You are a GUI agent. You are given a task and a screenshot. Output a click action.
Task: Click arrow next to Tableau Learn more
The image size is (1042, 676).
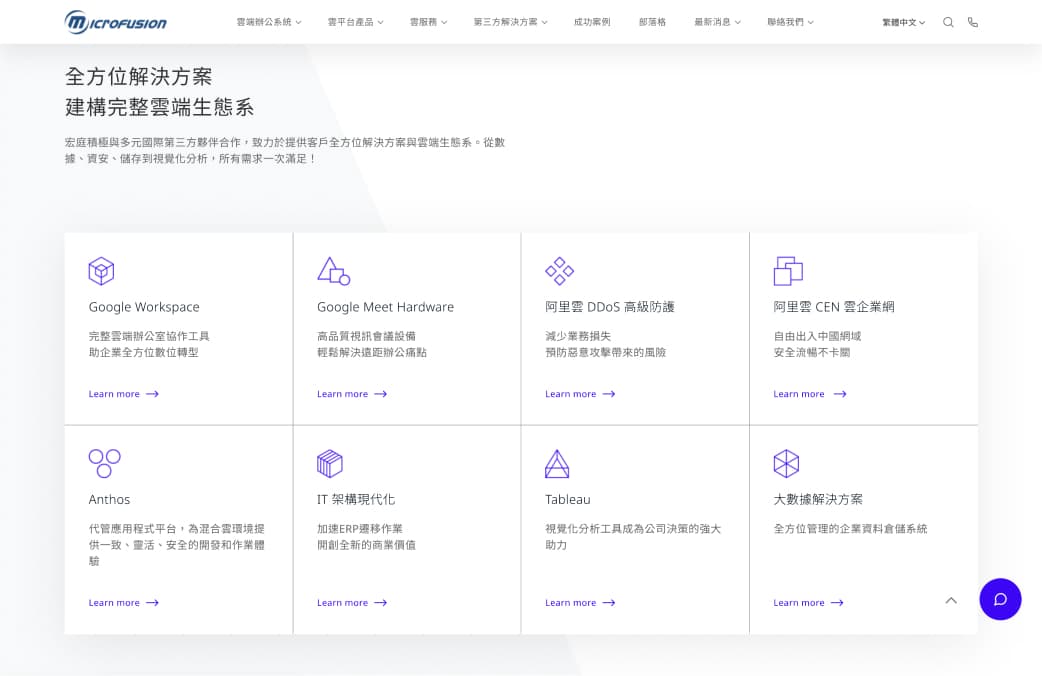click(x=609, y=603)
